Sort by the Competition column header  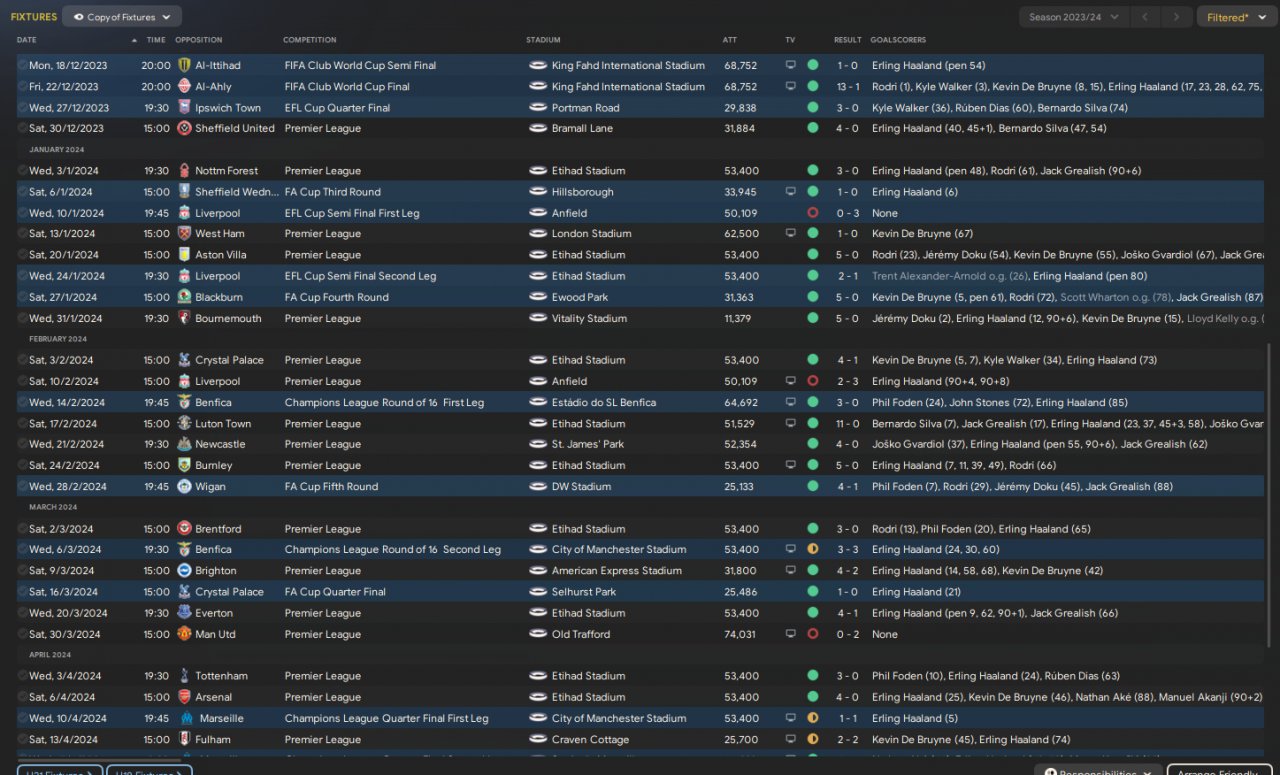pos(310,40)
